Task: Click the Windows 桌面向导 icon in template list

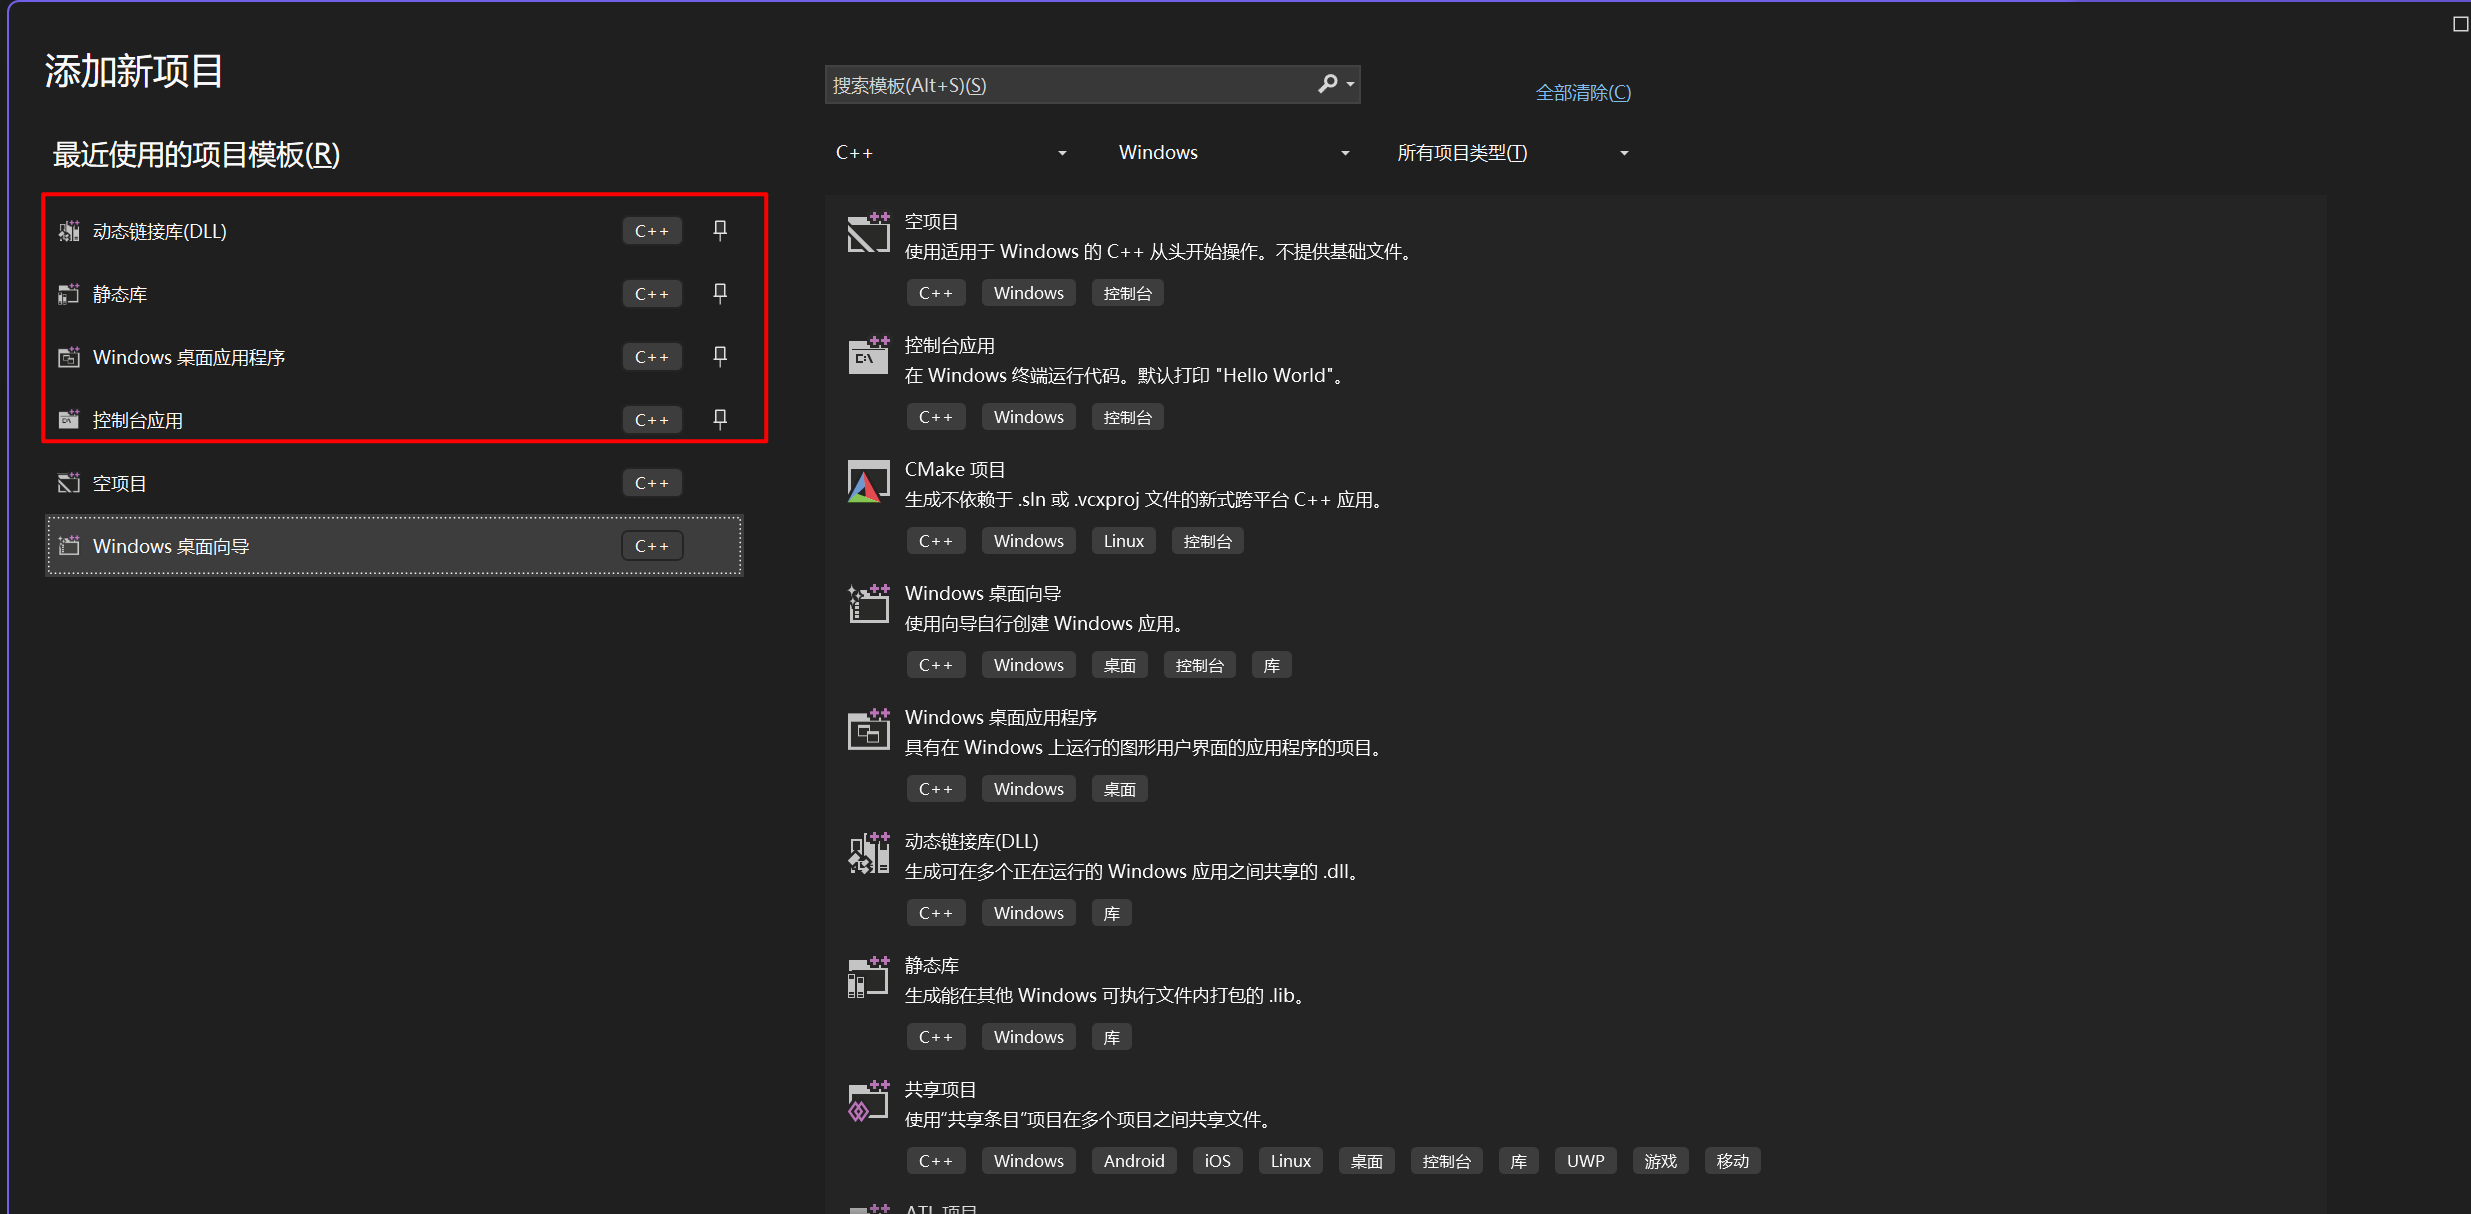Action: click(867, 606)
